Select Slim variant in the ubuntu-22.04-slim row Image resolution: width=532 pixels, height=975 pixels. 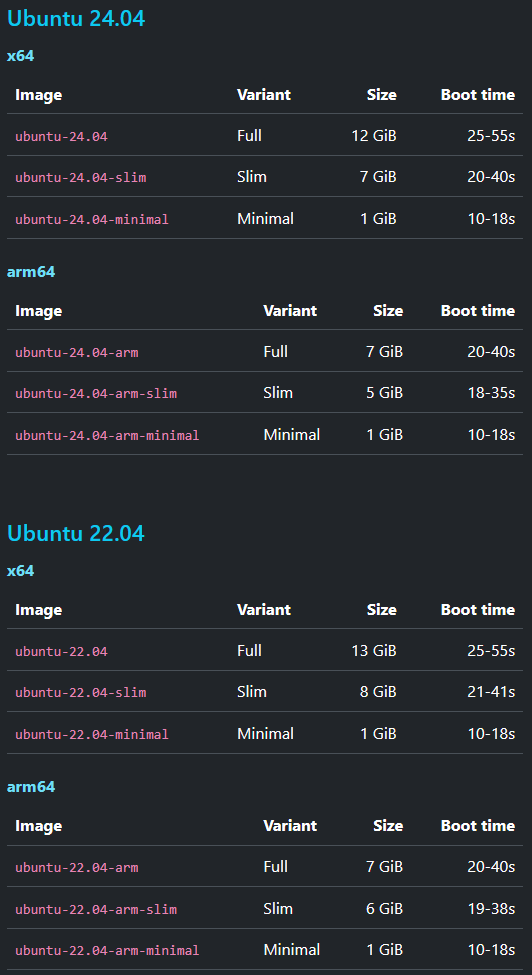tap(252, 691)
